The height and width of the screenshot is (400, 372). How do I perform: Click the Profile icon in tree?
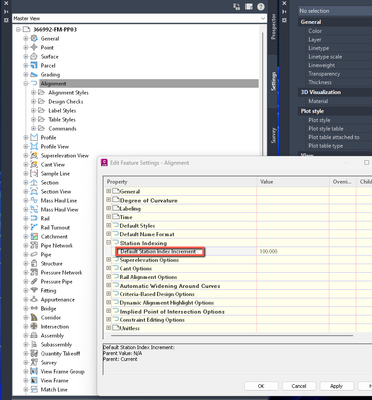(x=34, y=137)
